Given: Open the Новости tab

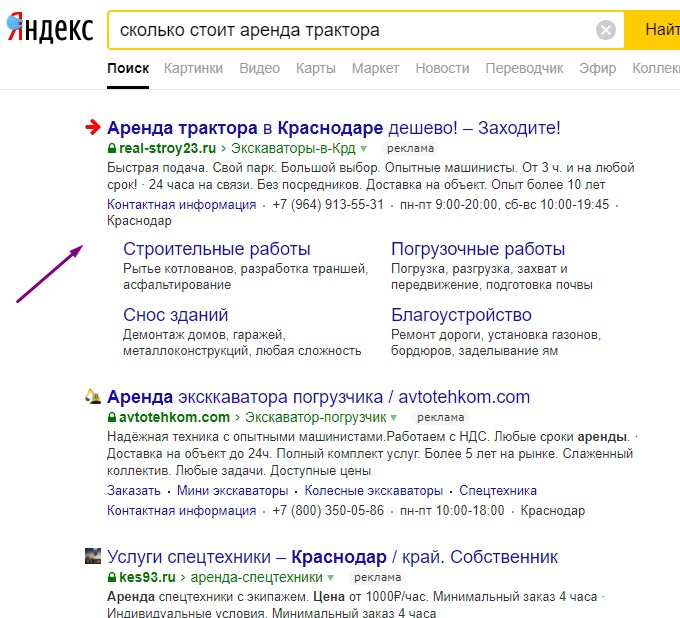Looking at the screenshot, I should pos(442,68).
